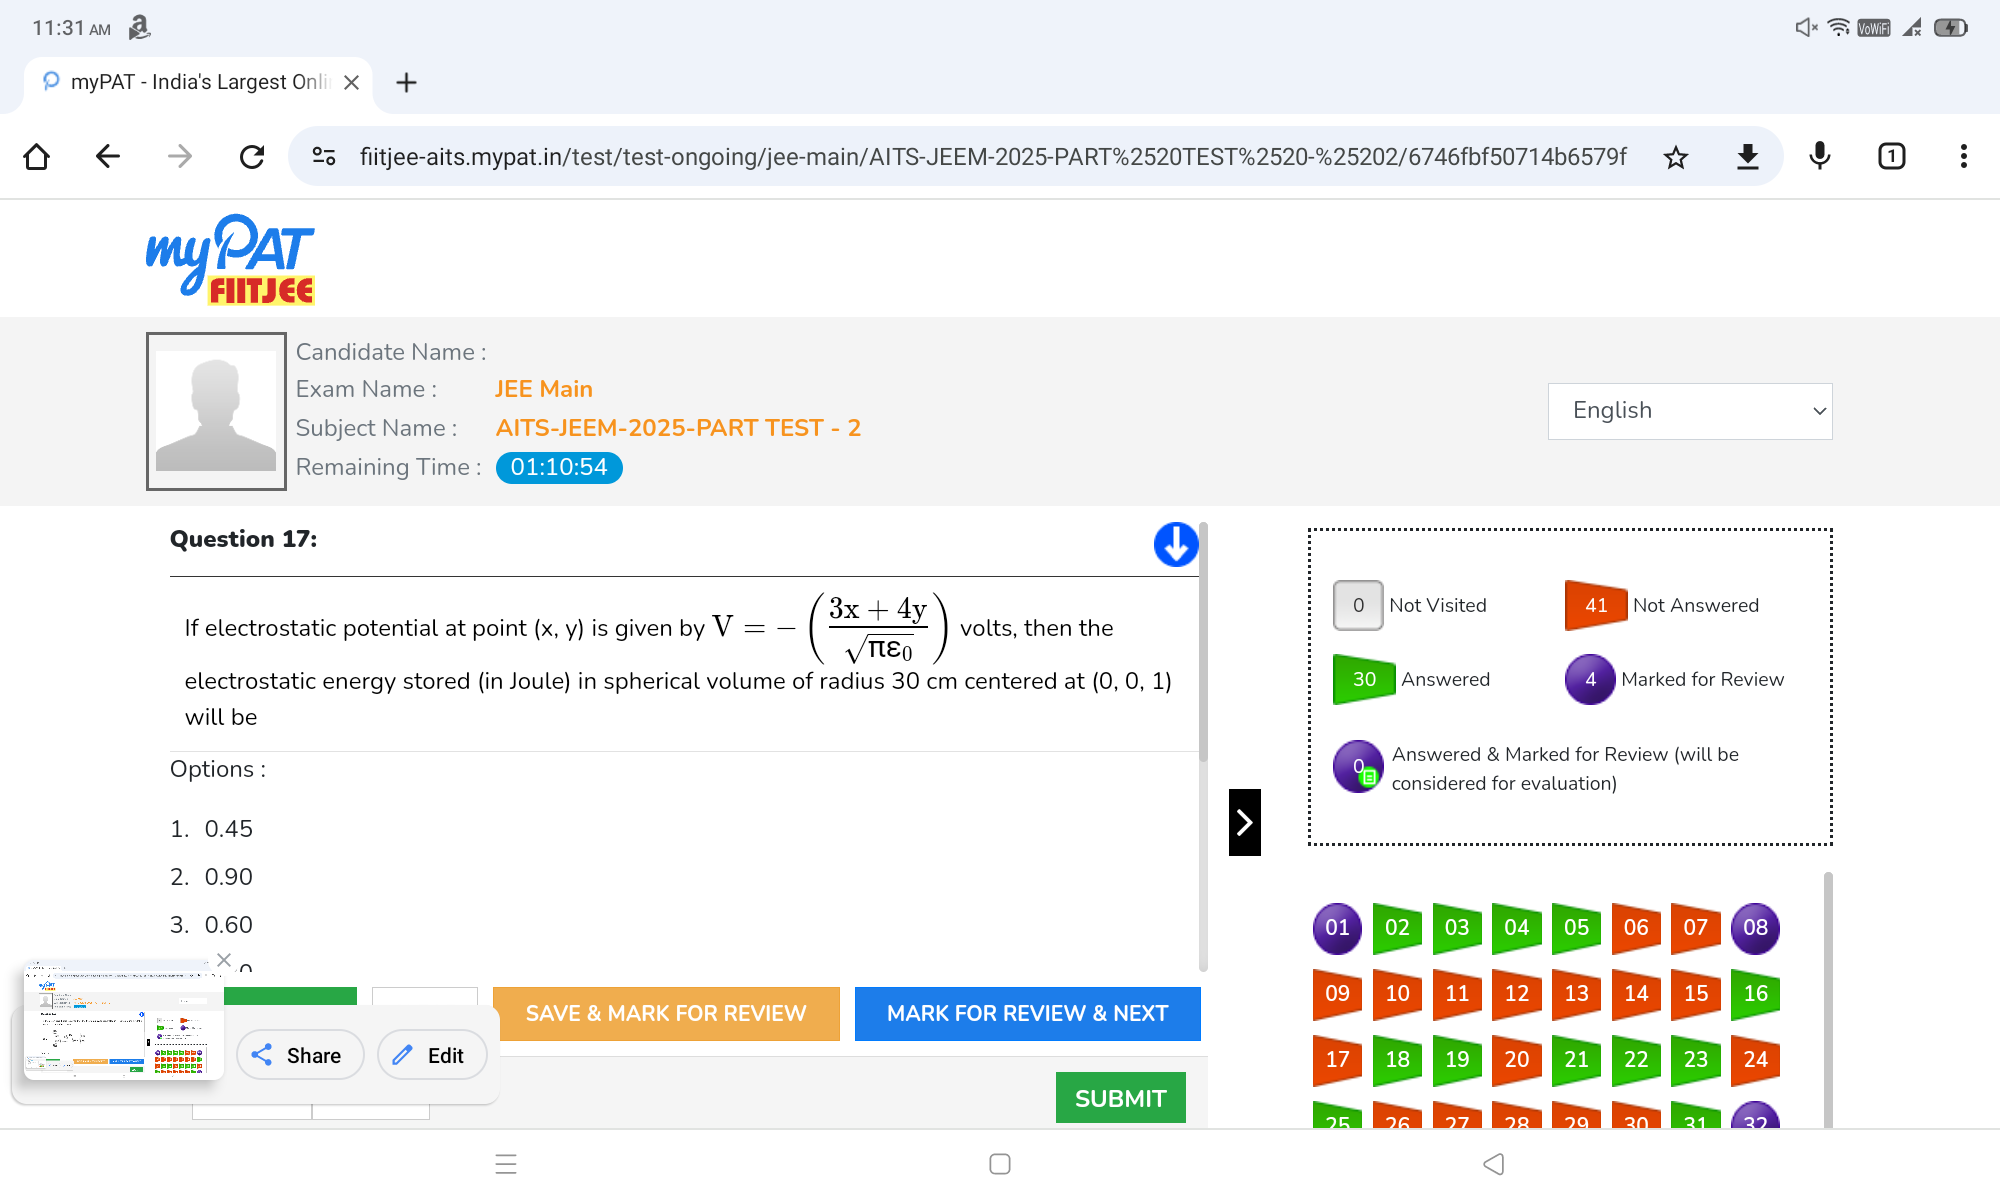Viewport: 2000px width, 1200px height.
Task: Go back with the back arrow
Action: (x=108, y=156)
